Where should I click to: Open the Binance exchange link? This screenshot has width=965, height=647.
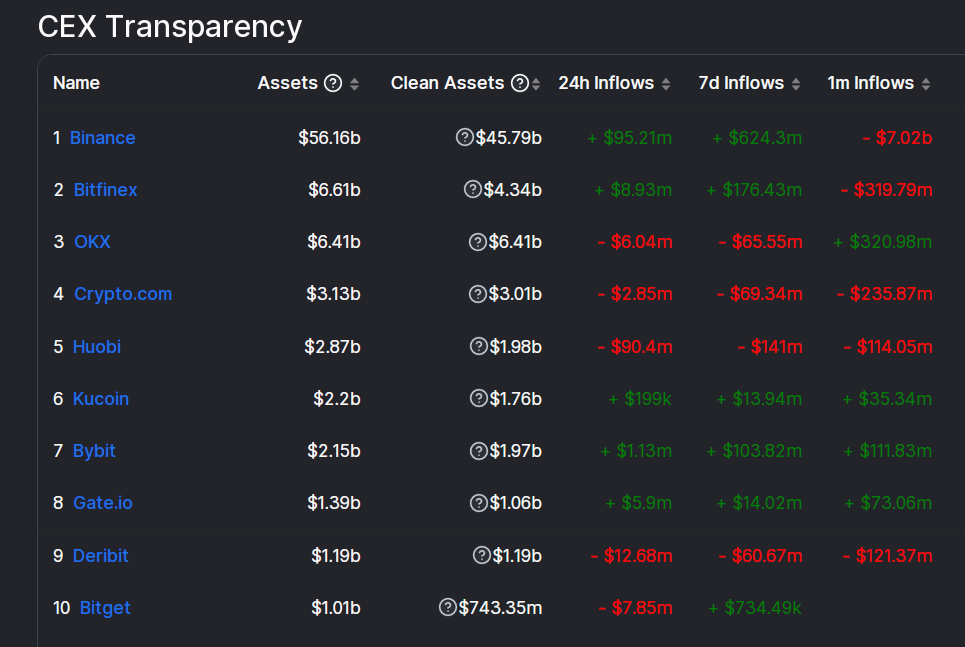coord(103,138)
